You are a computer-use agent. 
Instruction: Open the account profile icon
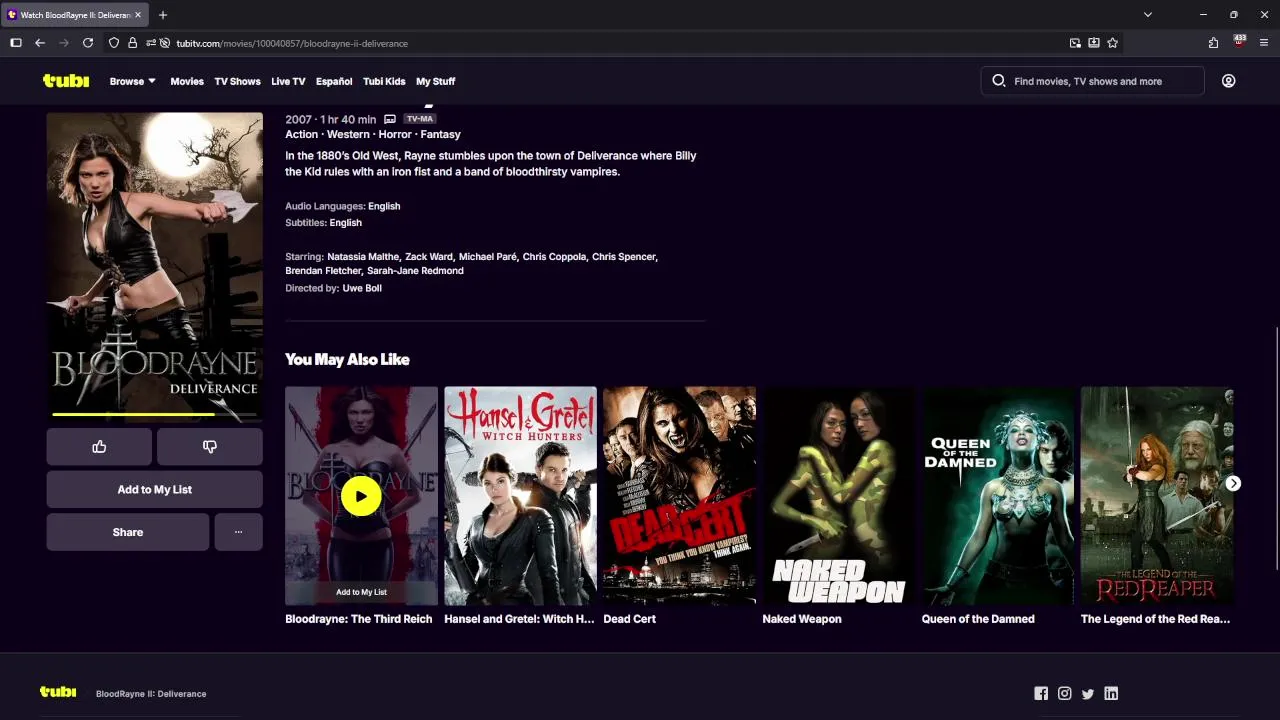coord(1228,81)
